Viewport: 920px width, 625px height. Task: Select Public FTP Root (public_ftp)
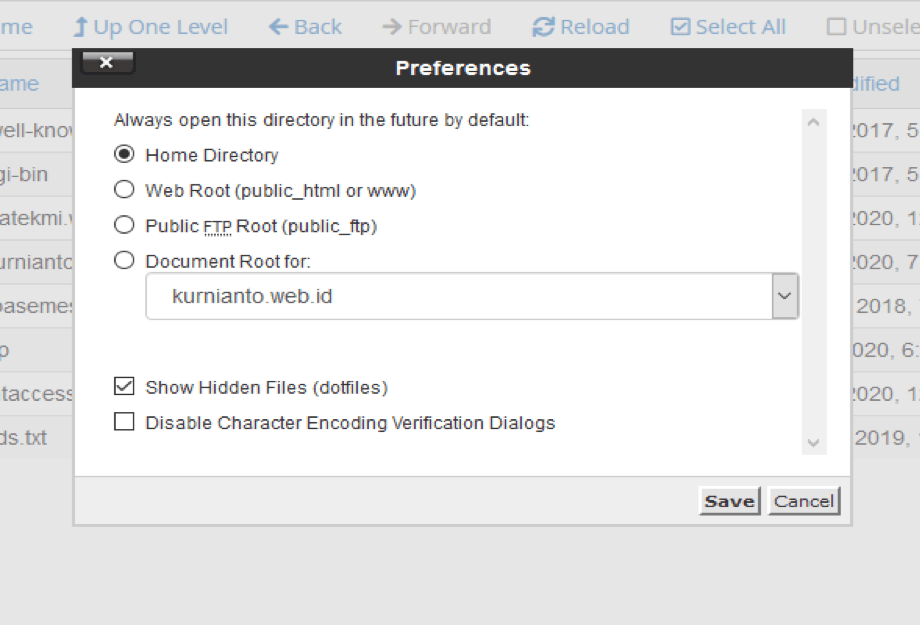click(124, 225)
